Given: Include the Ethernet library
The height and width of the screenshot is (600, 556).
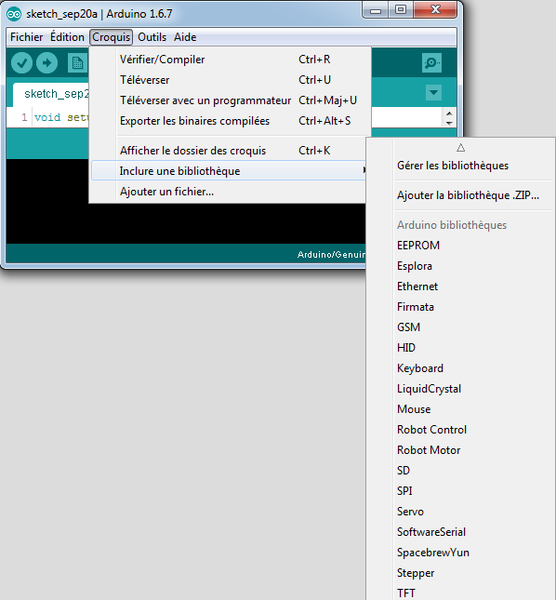Looking at the screenshot, I should click(x=461, y=286).
